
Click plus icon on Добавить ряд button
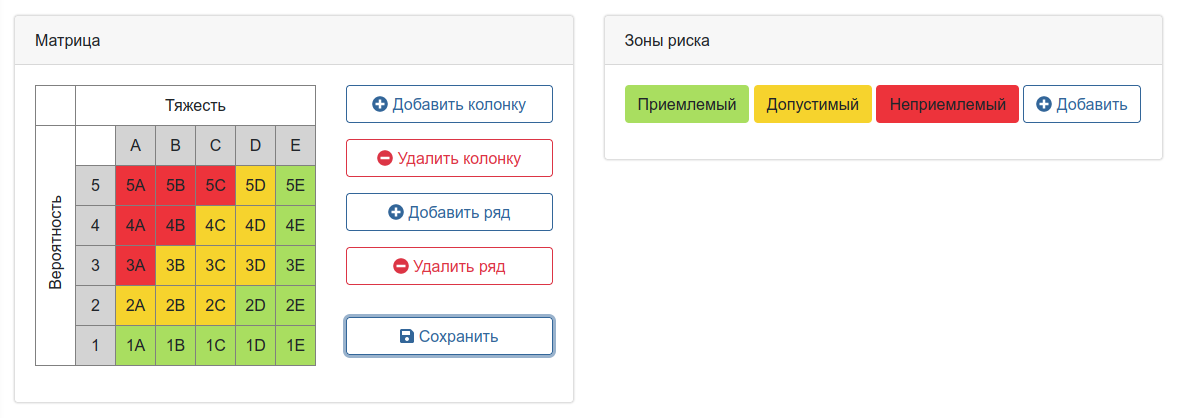coord(395,212)
